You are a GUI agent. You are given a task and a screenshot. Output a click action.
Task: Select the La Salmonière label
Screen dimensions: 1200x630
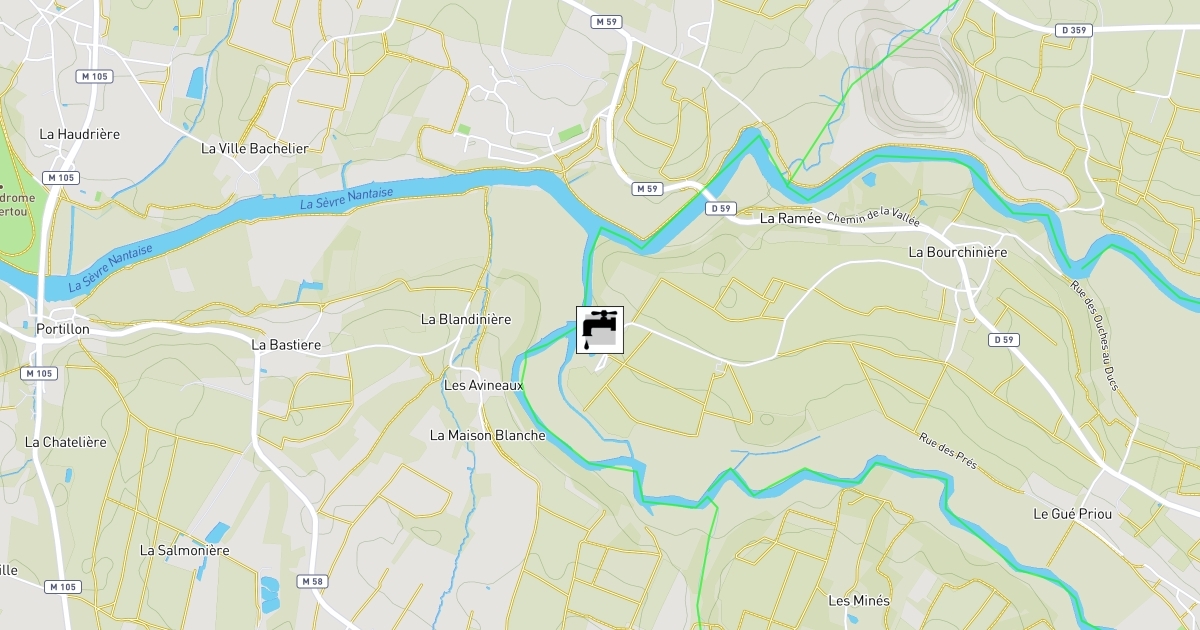pos(185,550)
